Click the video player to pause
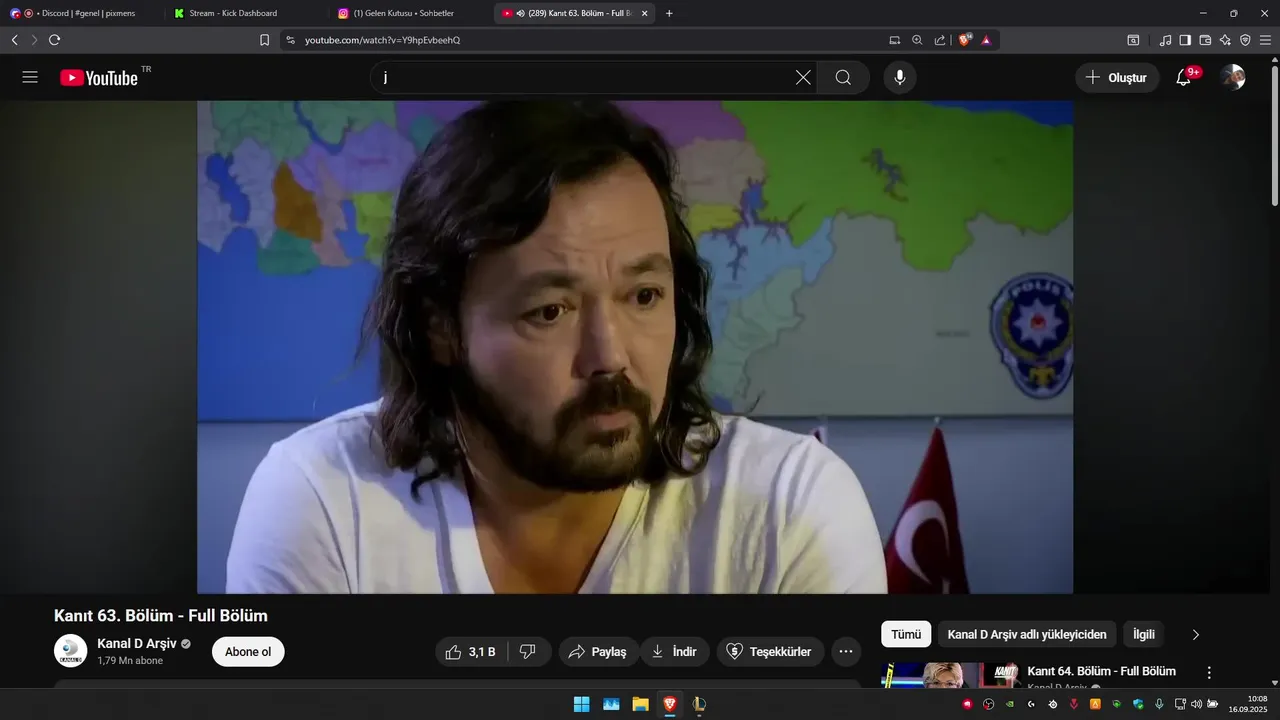 pos(635,347)
